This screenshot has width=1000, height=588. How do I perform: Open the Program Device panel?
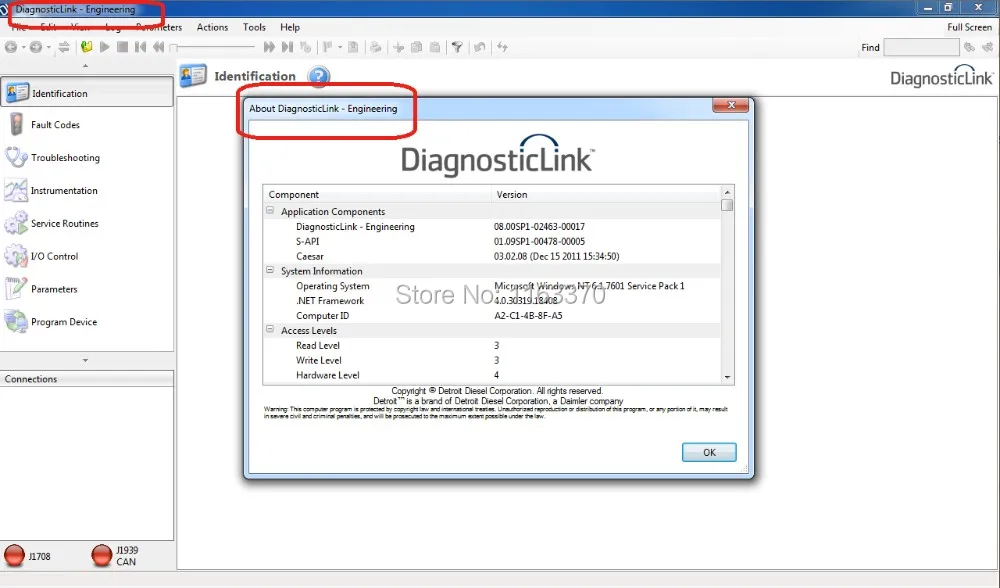(x=87, y=322)
